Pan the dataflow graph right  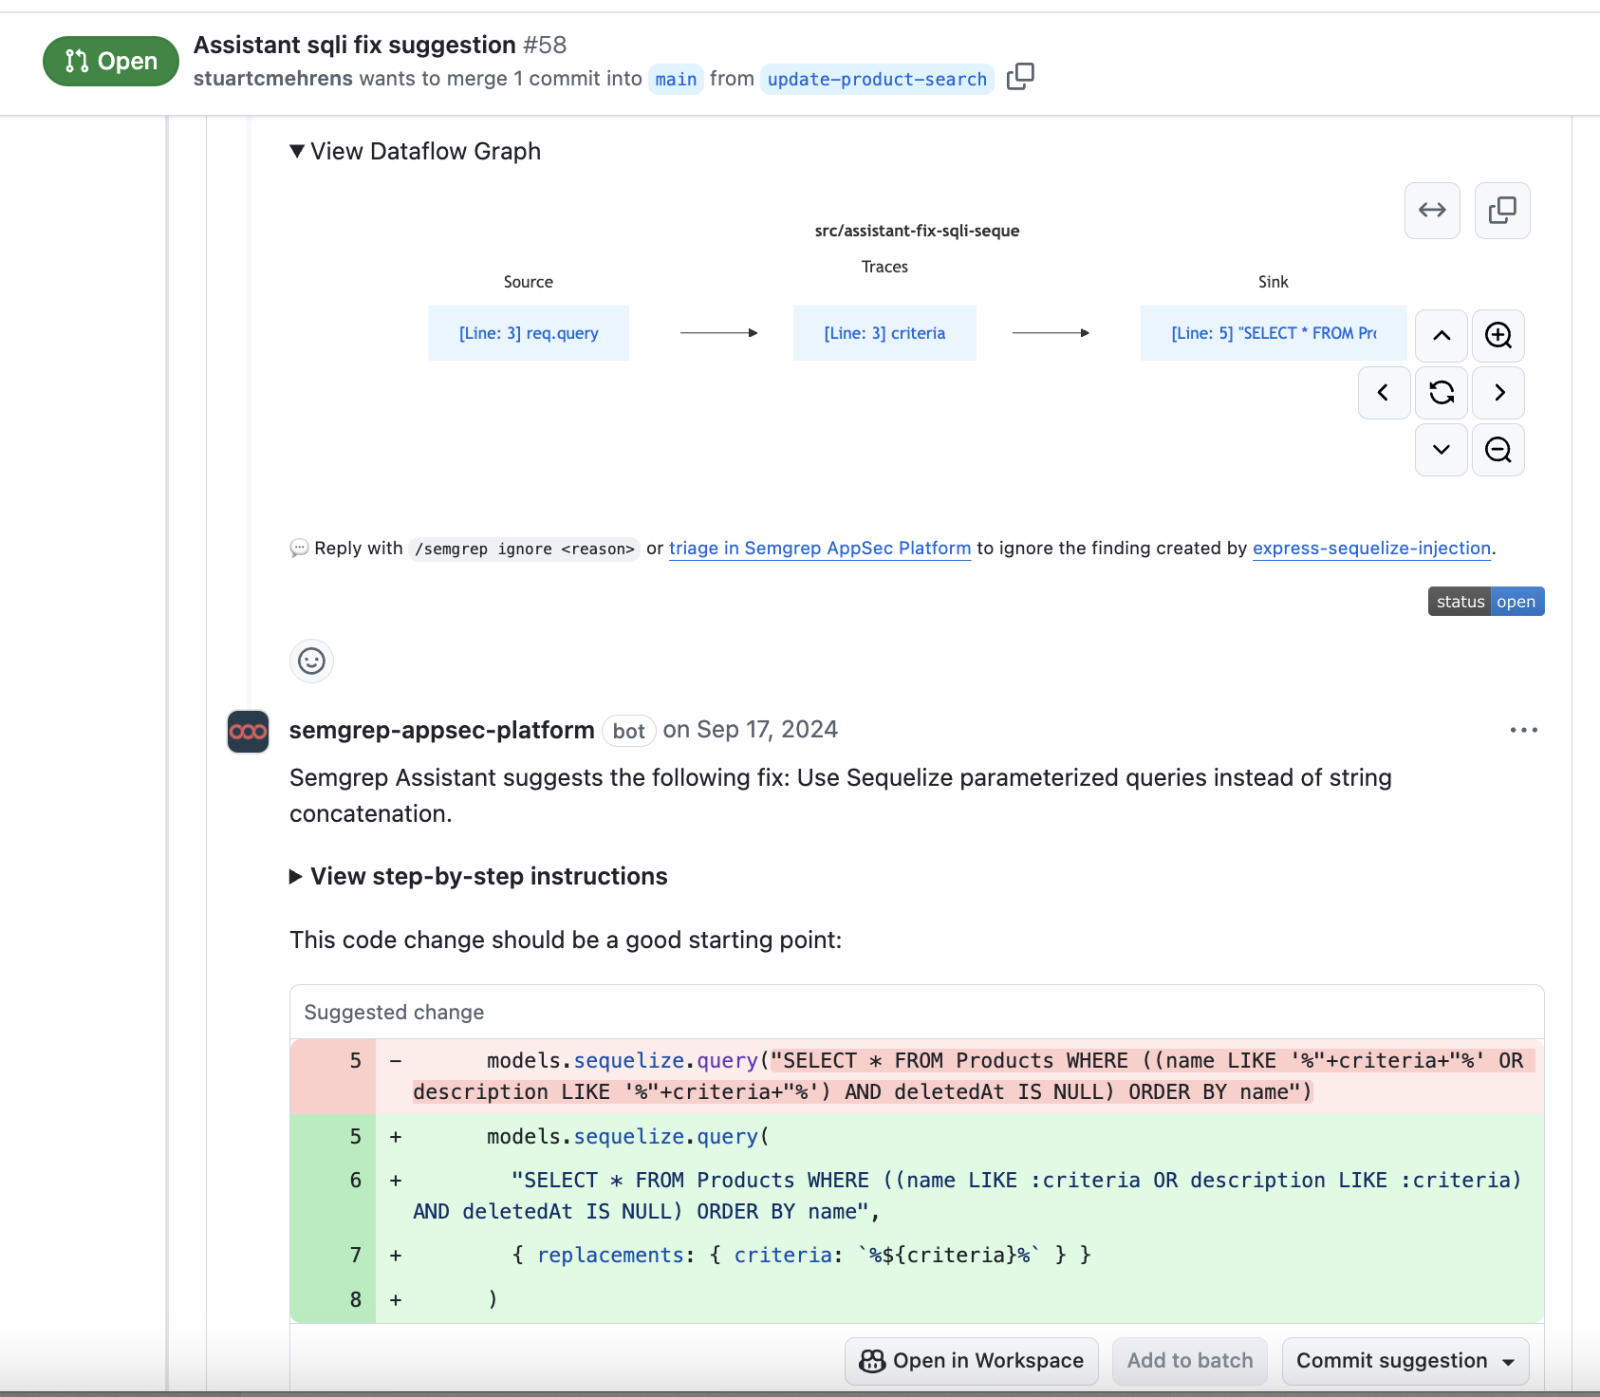(1498, 393)
